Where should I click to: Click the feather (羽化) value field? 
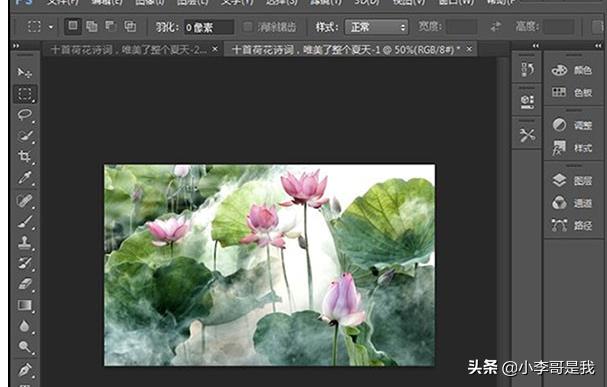click(208, 27)
